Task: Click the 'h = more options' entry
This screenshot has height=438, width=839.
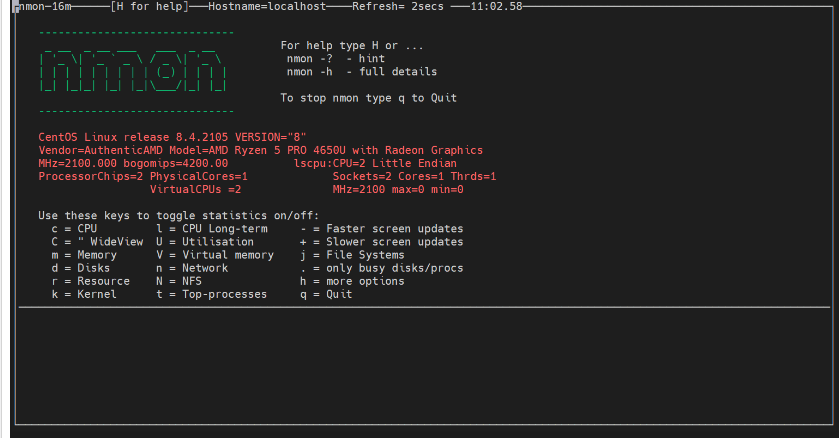Action: (x=352, y=281)
